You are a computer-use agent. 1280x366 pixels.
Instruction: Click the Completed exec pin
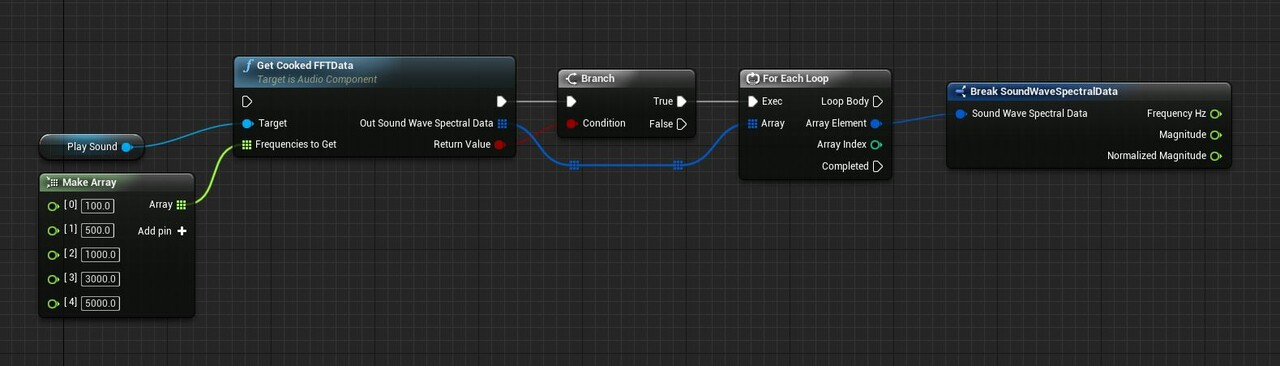click(877, 167)
